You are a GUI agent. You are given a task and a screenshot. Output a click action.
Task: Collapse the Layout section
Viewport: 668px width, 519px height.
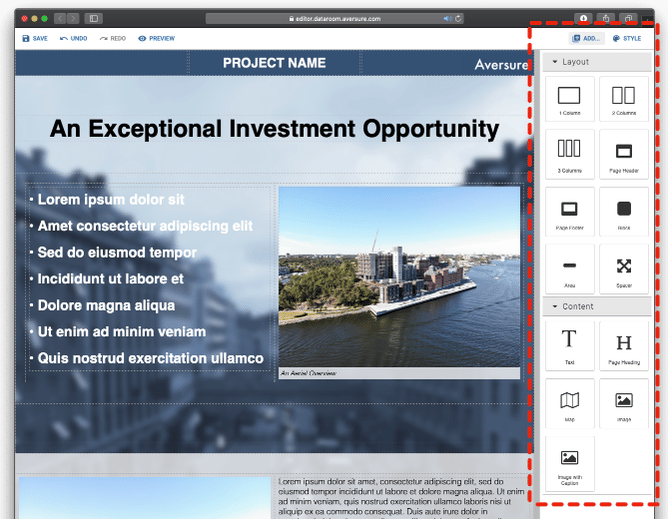point(596,62)
